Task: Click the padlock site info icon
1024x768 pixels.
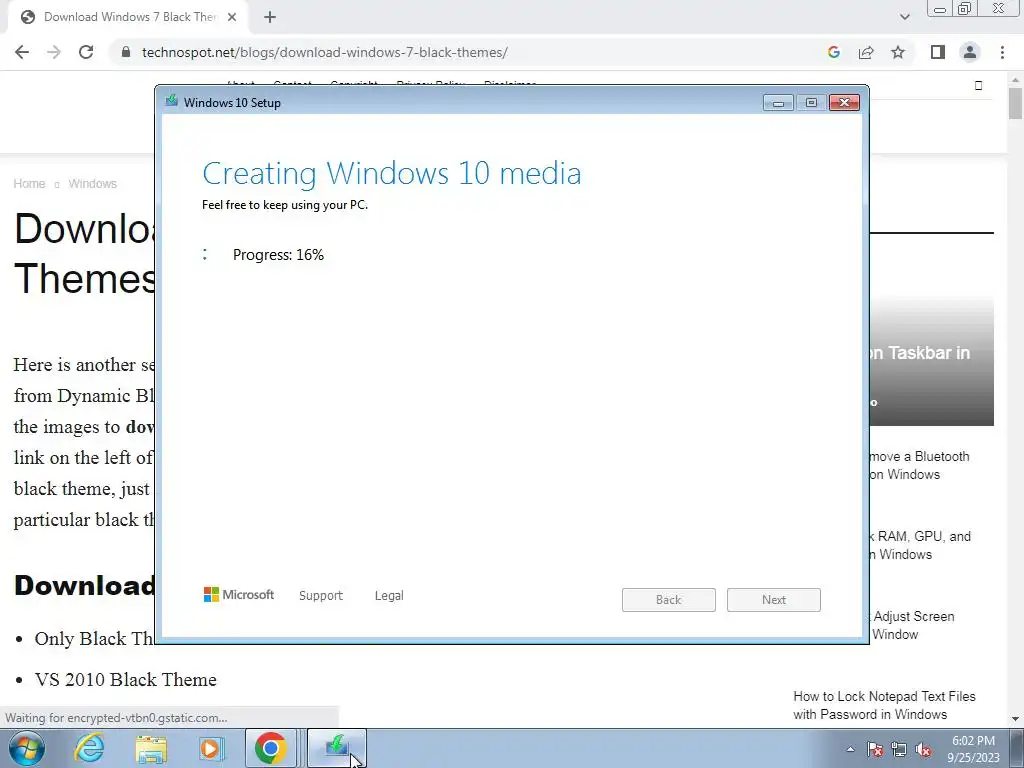Action: [126, 52]
